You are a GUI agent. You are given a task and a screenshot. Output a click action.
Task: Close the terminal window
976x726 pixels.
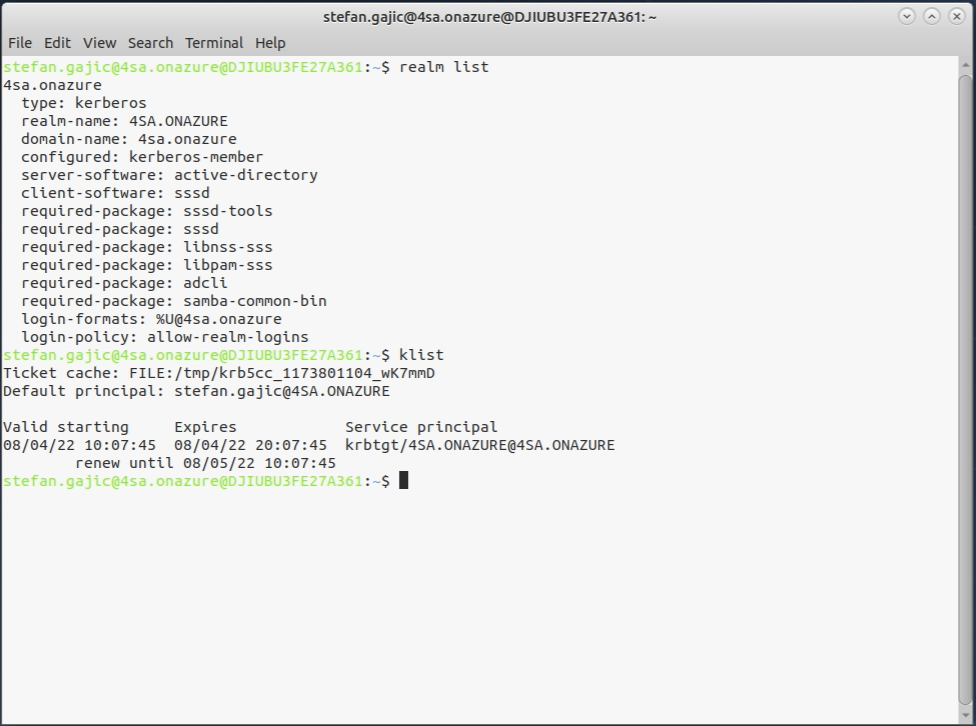coord(955,16)
